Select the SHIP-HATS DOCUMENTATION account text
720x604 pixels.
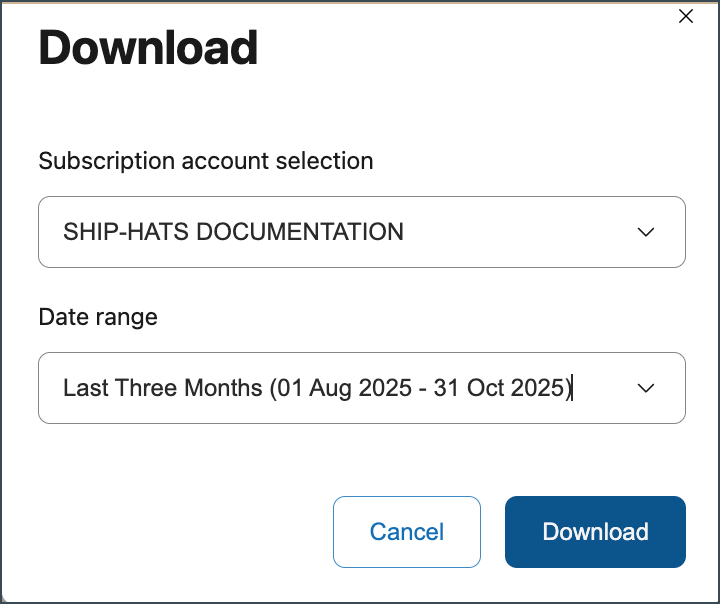pos(233,232)
